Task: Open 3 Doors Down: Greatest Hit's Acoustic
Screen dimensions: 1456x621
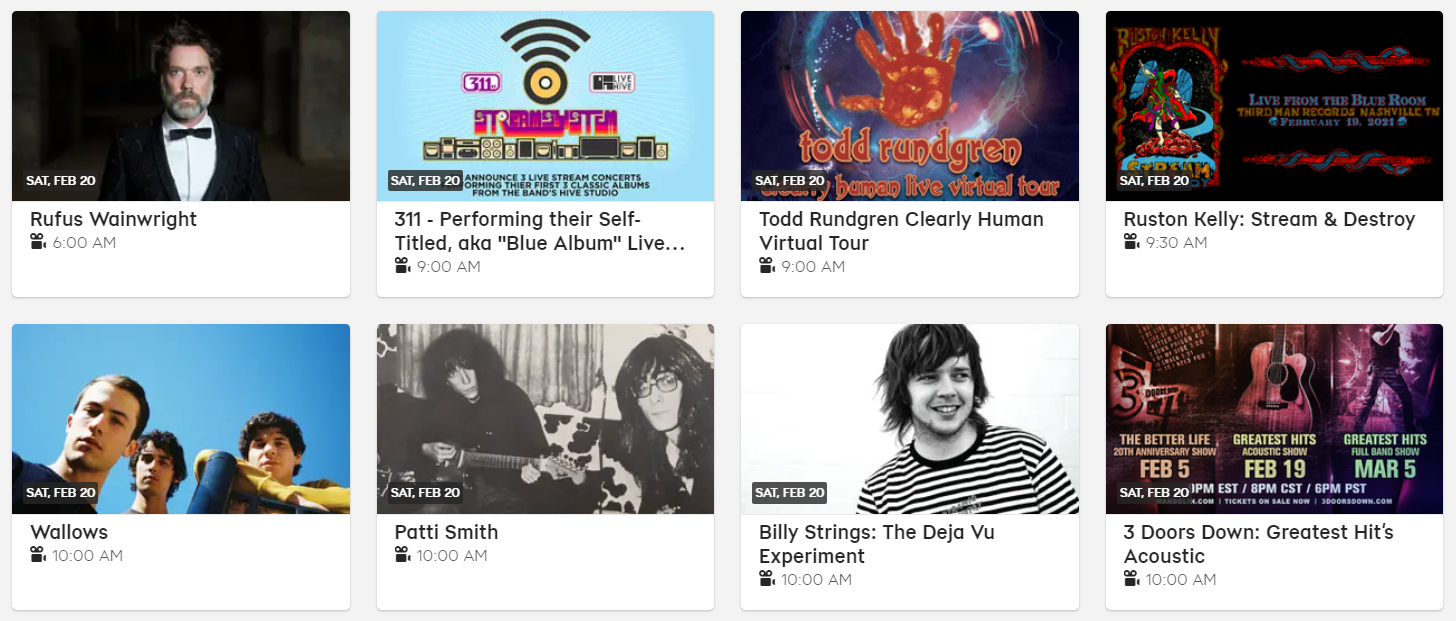Action: (1258, 544)
